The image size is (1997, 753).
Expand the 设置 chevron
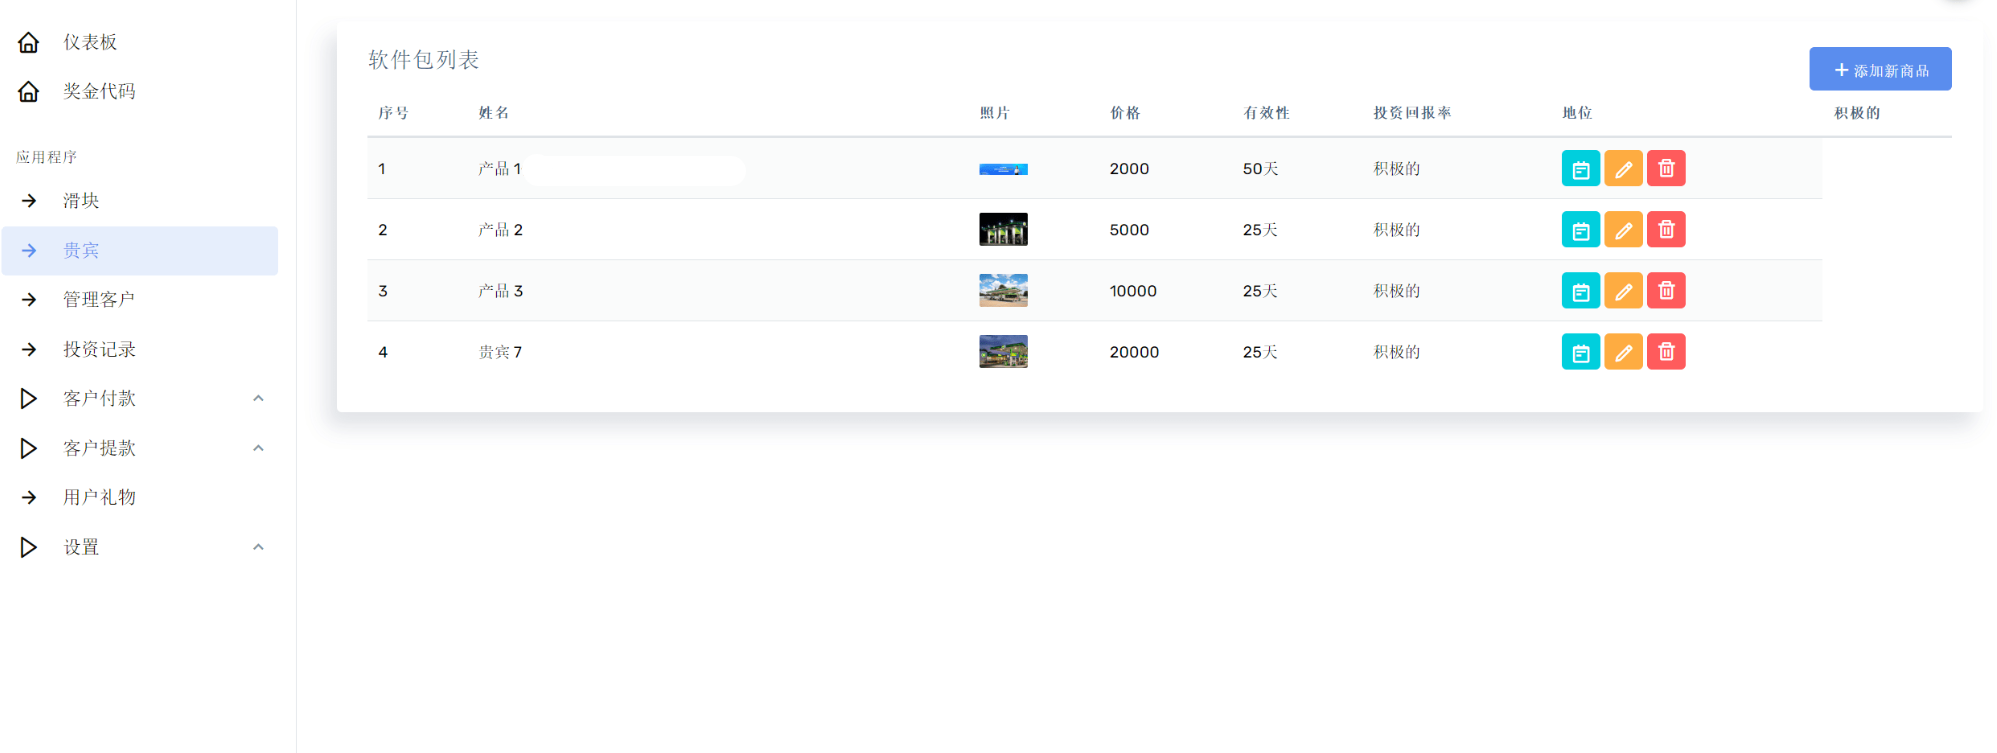[258, 547]
